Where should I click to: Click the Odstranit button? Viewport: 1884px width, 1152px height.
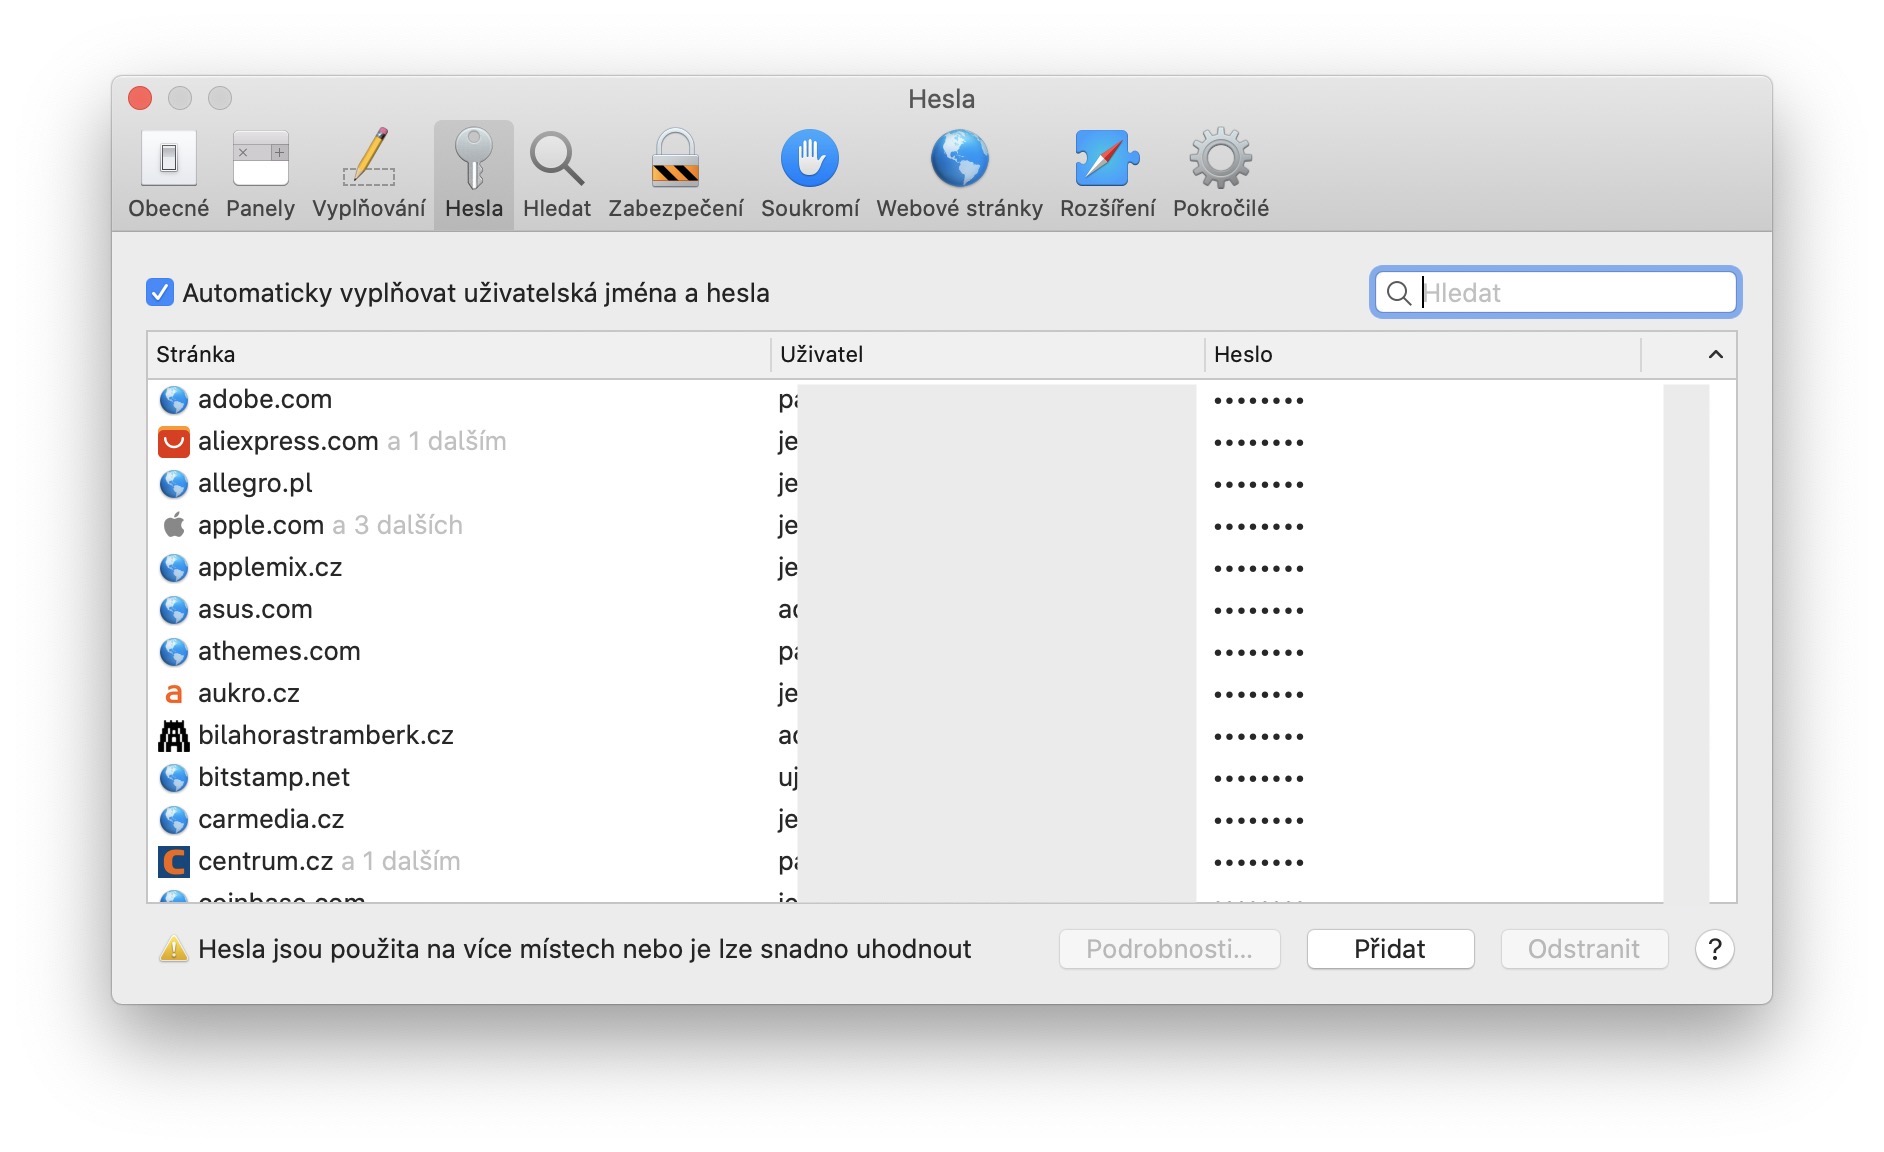coord(1584,949)
